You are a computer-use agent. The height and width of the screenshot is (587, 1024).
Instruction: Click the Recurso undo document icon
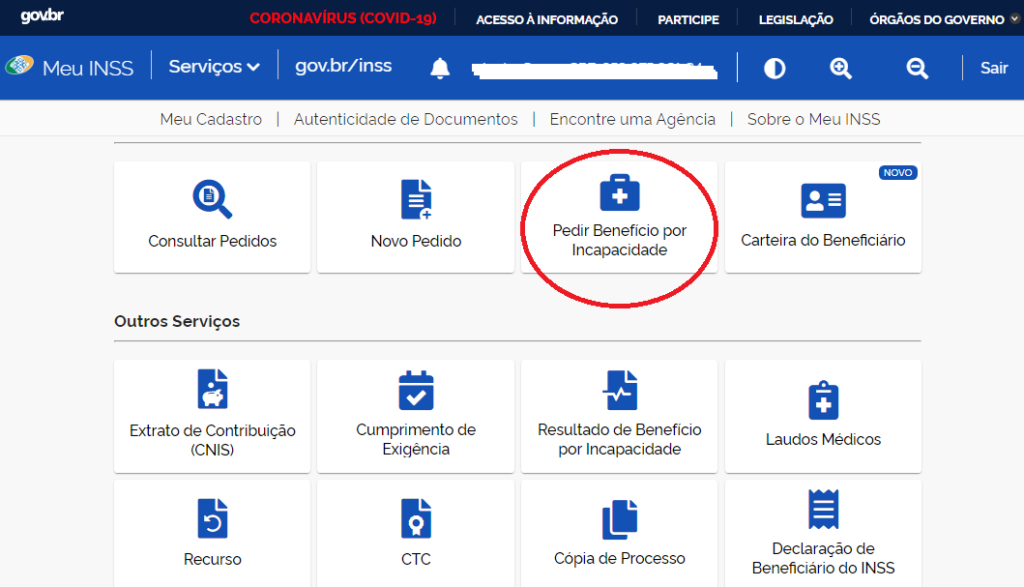tap(212, 518)
